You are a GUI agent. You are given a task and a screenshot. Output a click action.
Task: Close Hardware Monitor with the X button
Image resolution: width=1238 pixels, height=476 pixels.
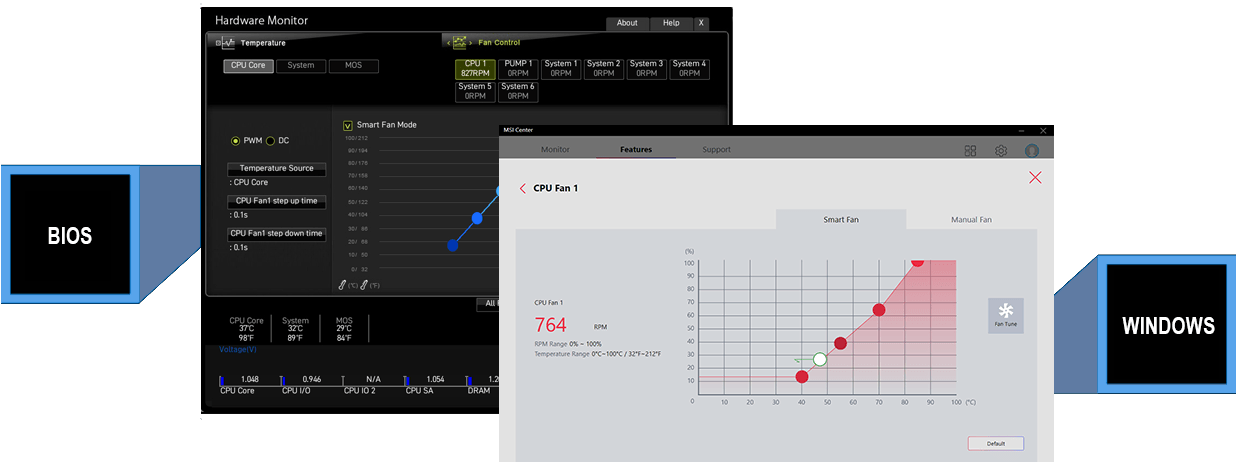(x=701, y=23)
